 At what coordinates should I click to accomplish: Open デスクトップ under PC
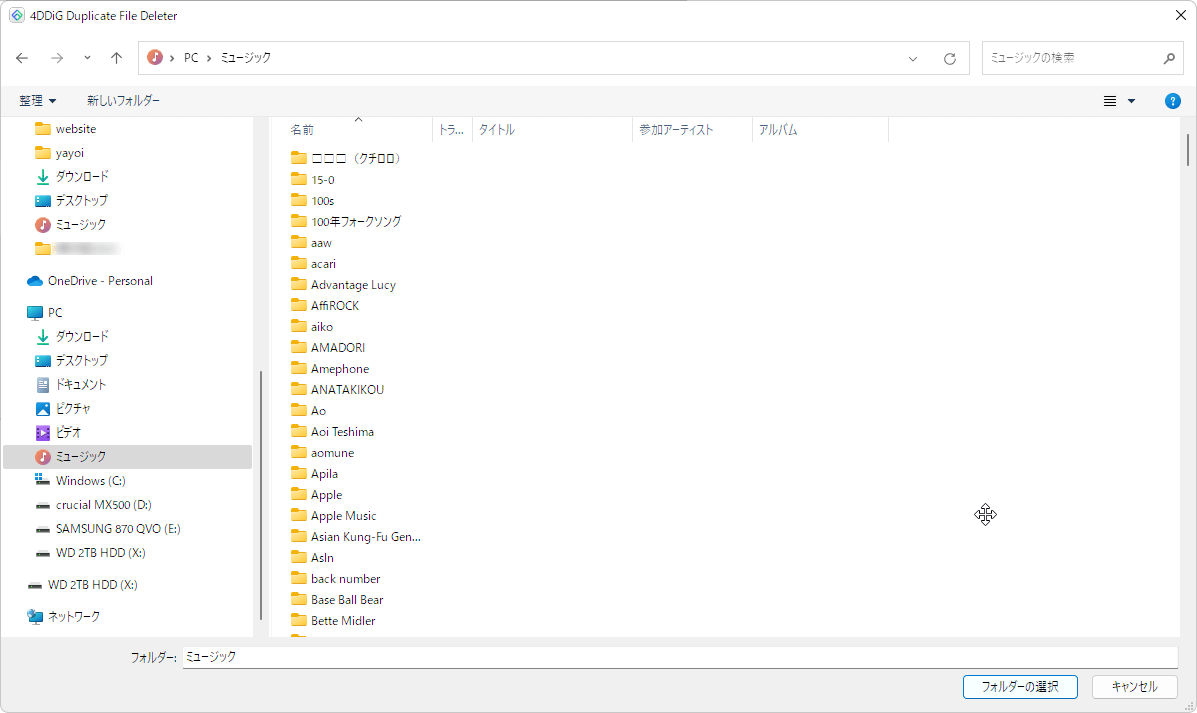(72, 360)
